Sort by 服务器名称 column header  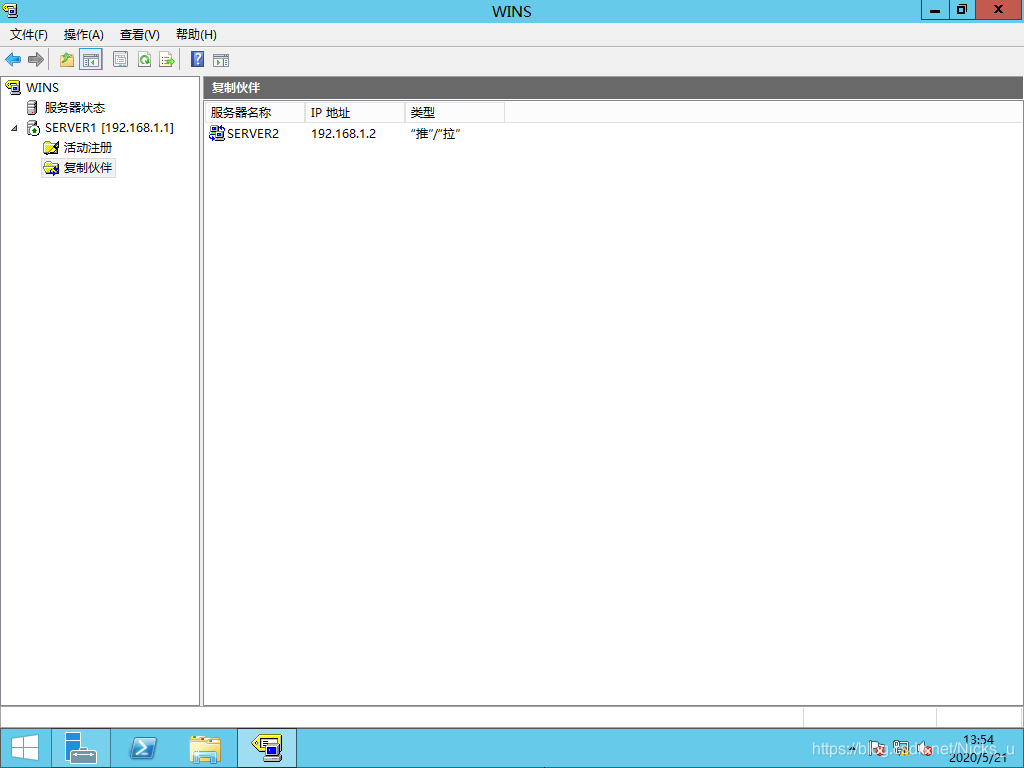click(x=255, y=112)
